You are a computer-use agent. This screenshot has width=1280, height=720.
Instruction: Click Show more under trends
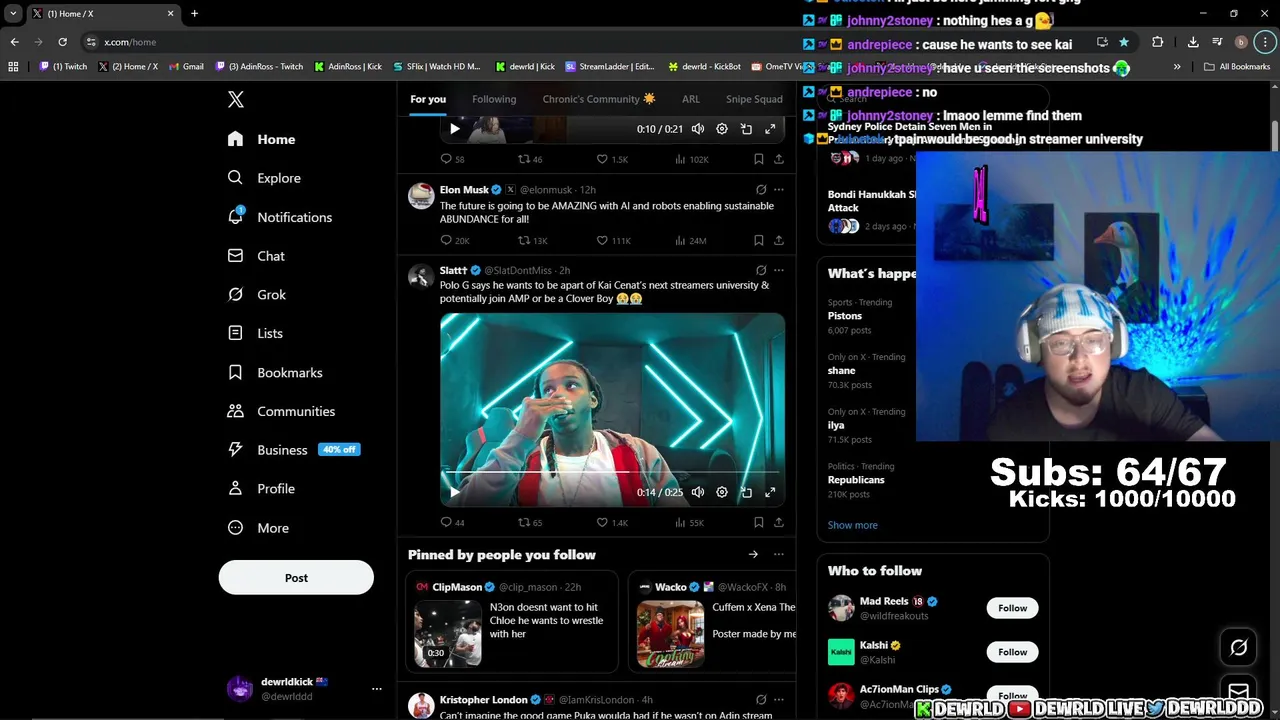point(853,525)
